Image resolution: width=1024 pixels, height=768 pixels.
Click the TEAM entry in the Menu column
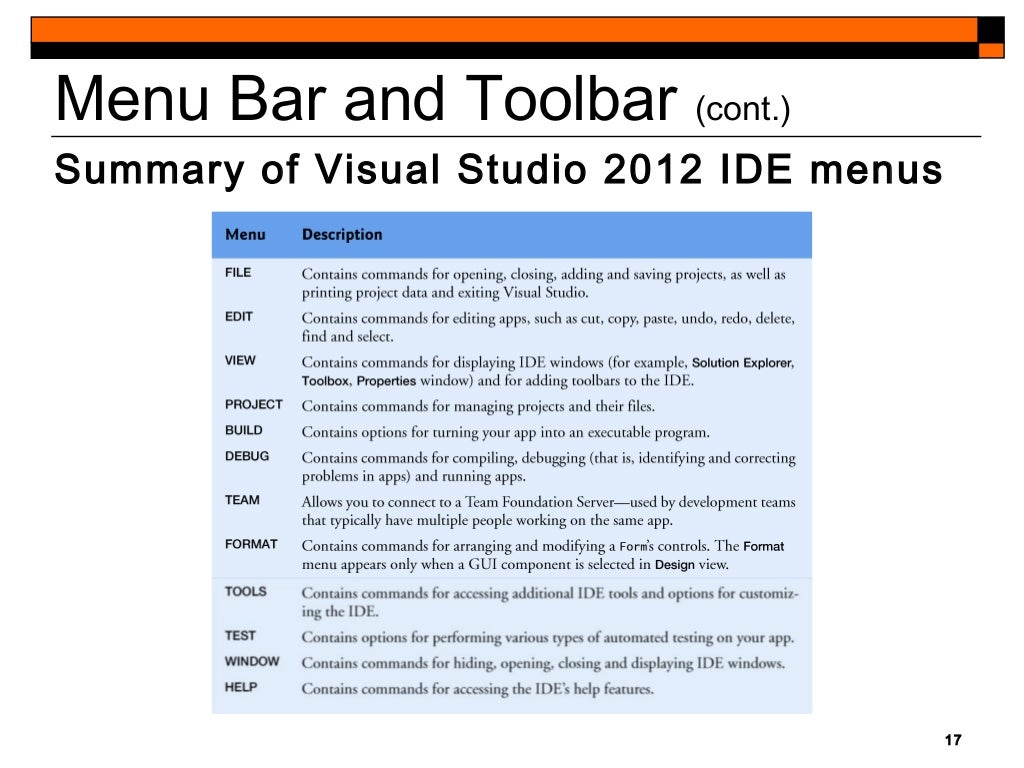242,500
